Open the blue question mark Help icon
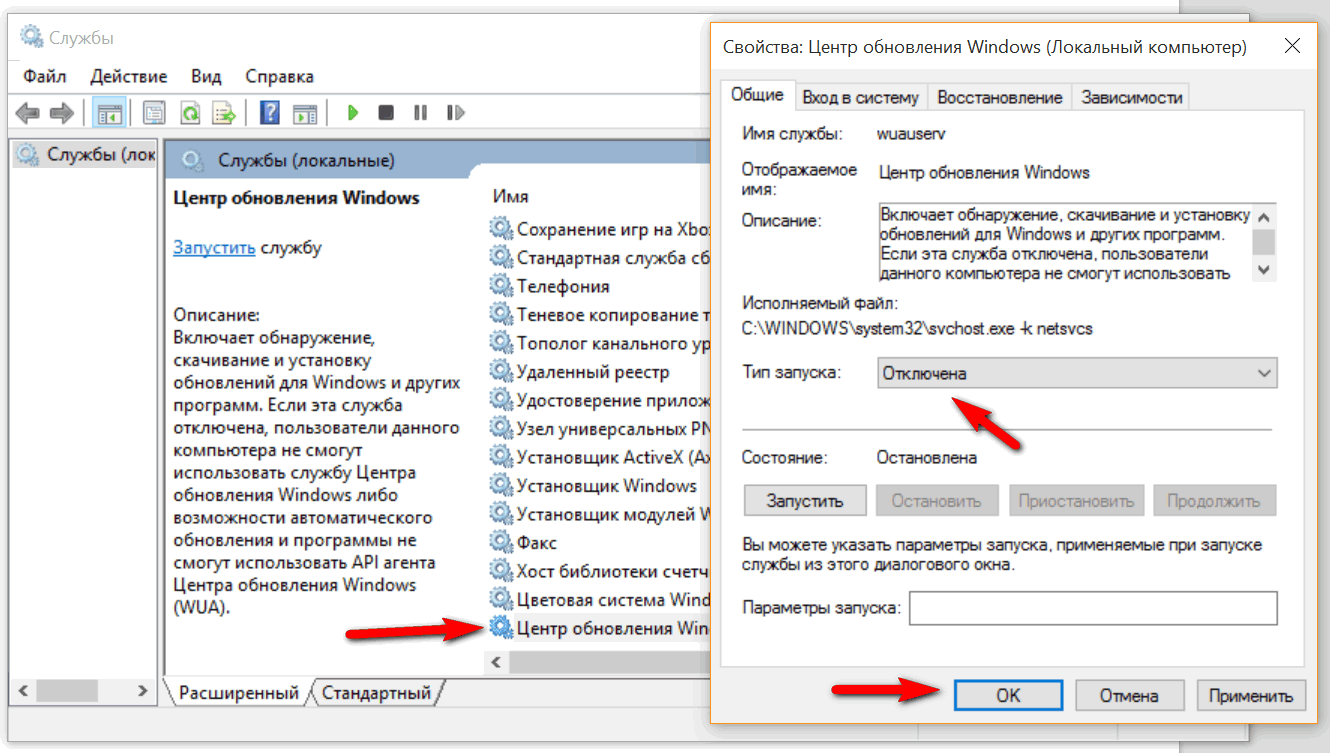Image resolution: width=1330 pixels, height=753 pixels. [270, 113]
